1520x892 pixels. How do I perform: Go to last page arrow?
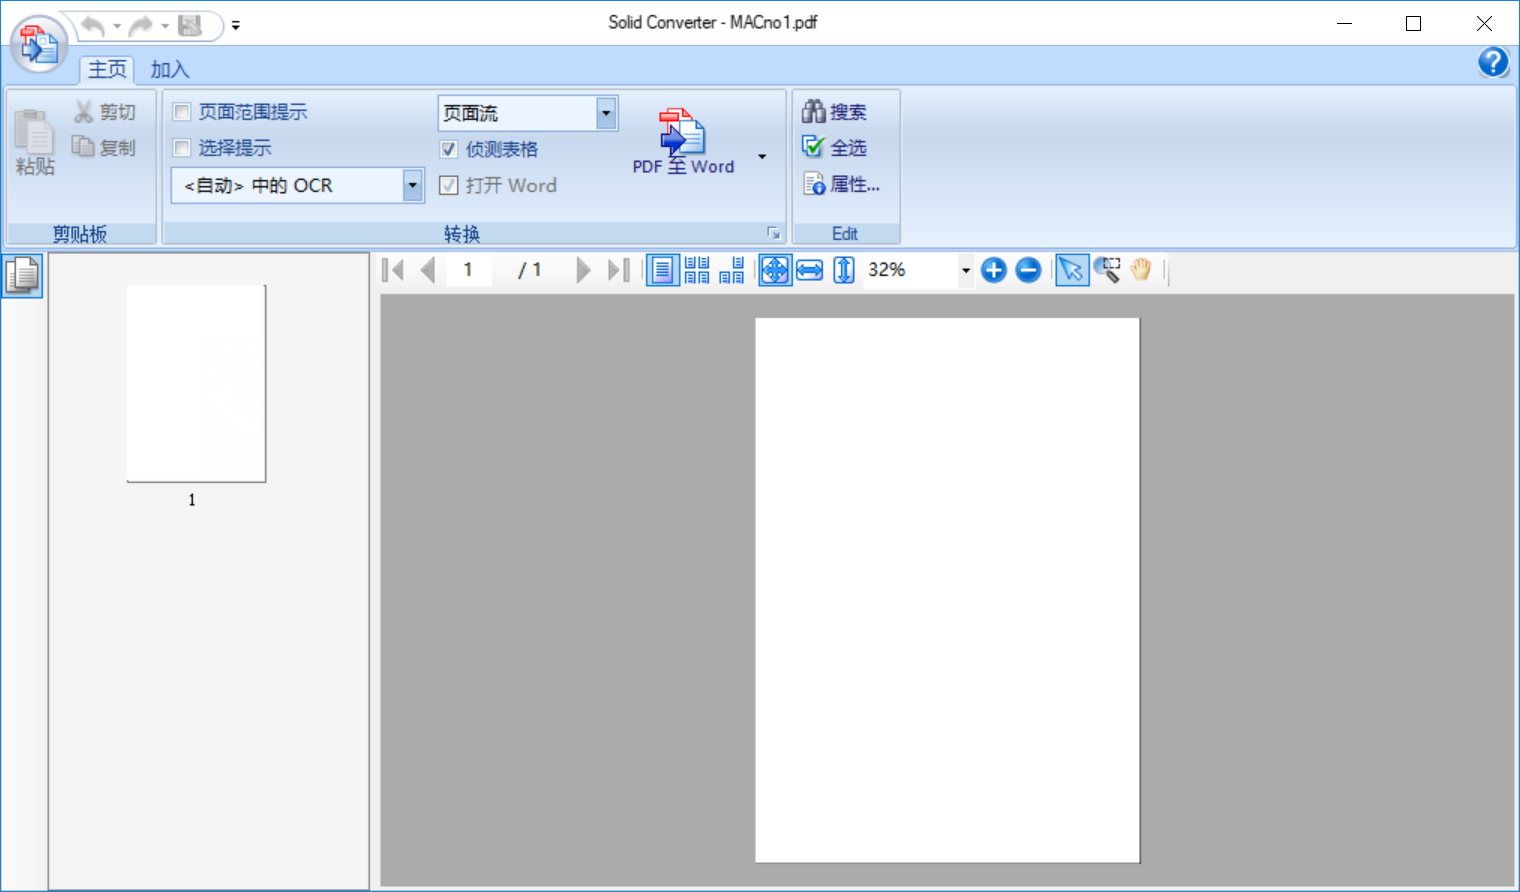pos(619,270)
